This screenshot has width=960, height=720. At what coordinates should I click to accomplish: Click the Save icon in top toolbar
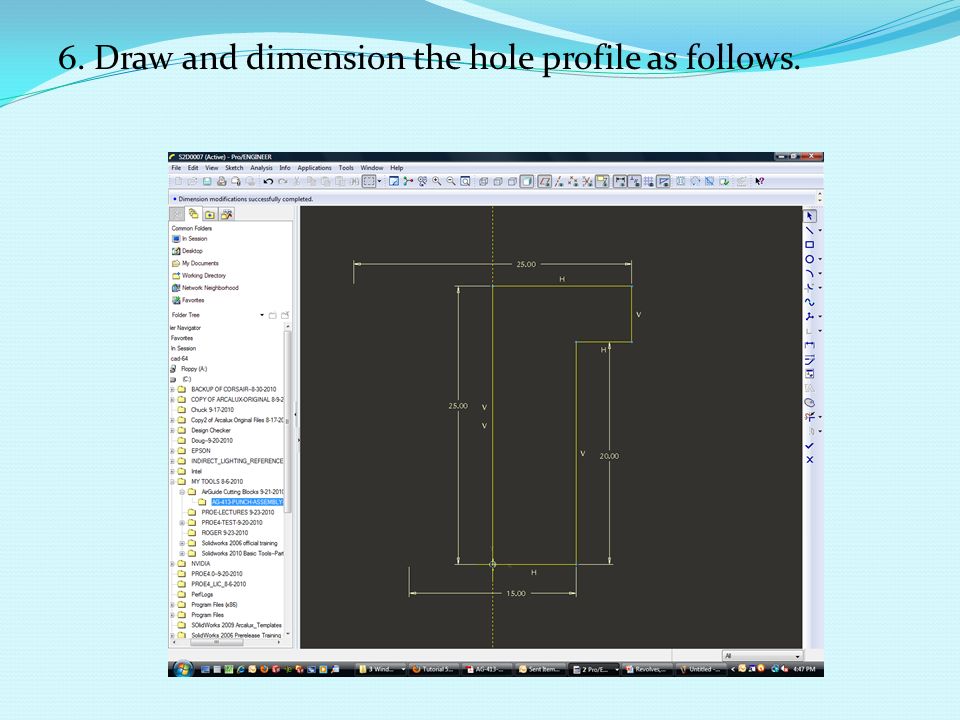tap(207, 181)
